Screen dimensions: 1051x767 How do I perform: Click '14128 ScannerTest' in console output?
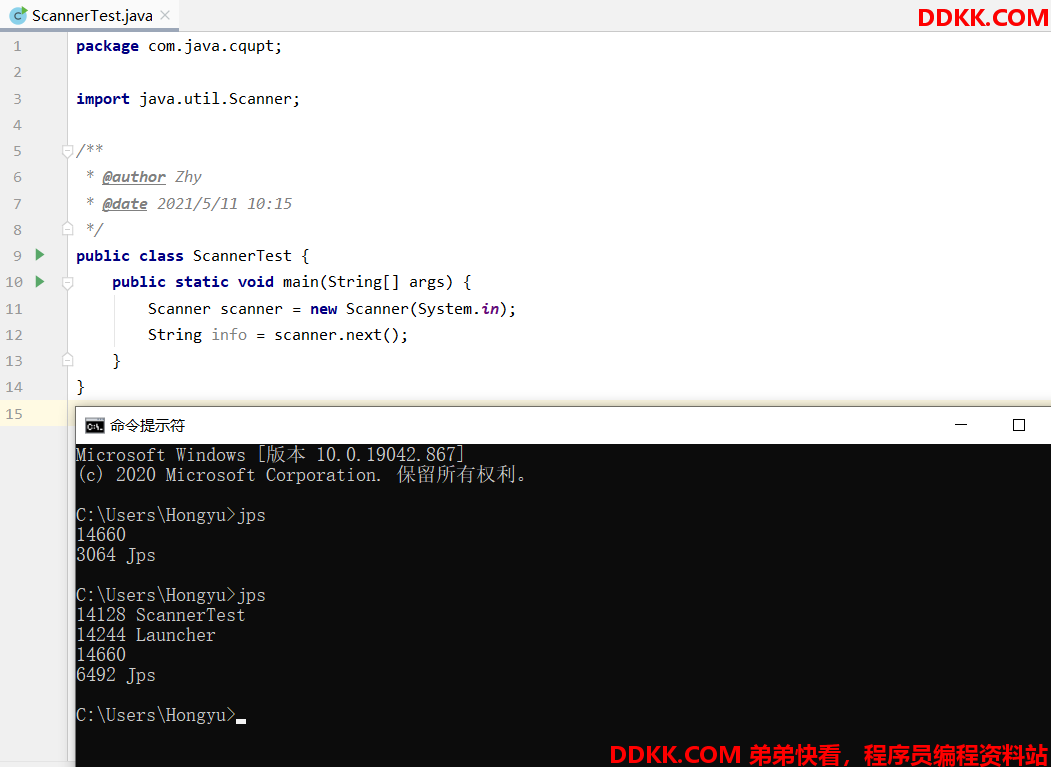161,615
